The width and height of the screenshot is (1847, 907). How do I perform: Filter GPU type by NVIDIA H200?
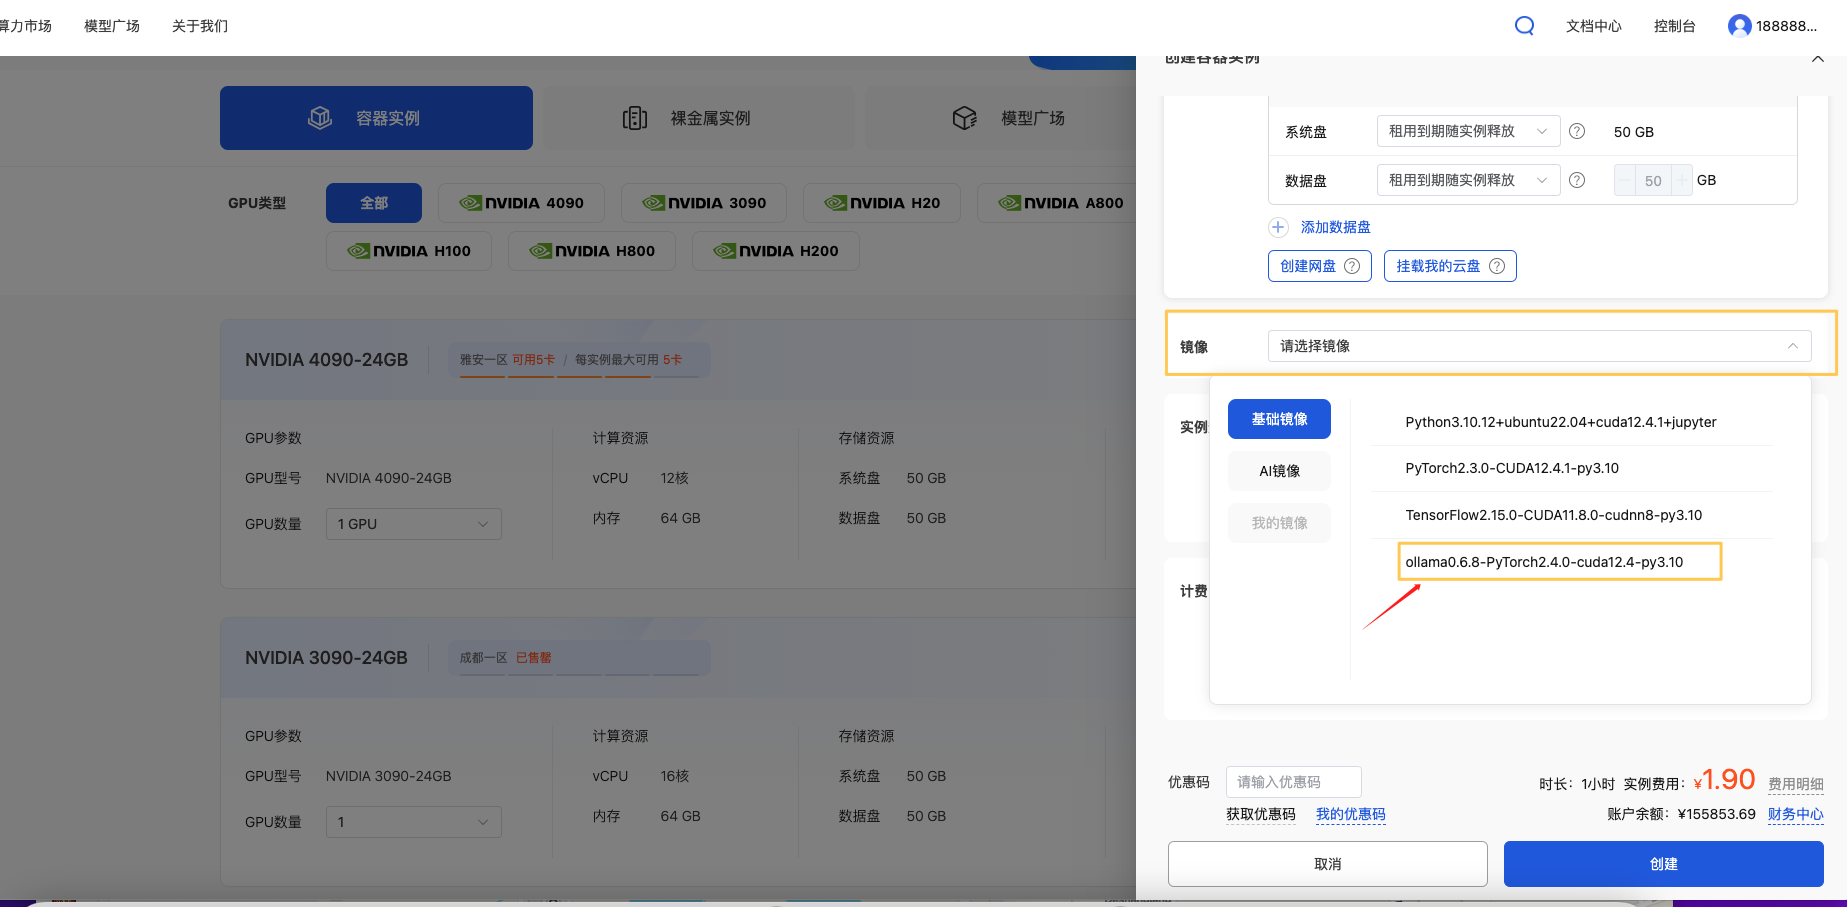pos(776,251)
